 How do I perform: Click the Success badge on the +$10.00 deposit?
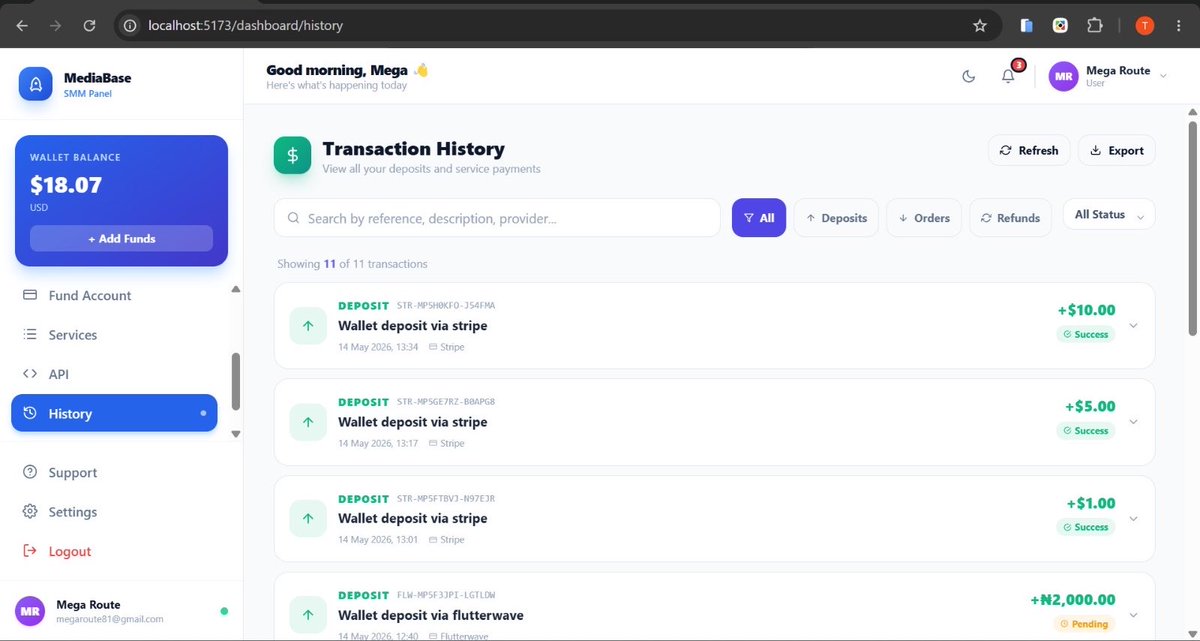[x=1086, y=334]
